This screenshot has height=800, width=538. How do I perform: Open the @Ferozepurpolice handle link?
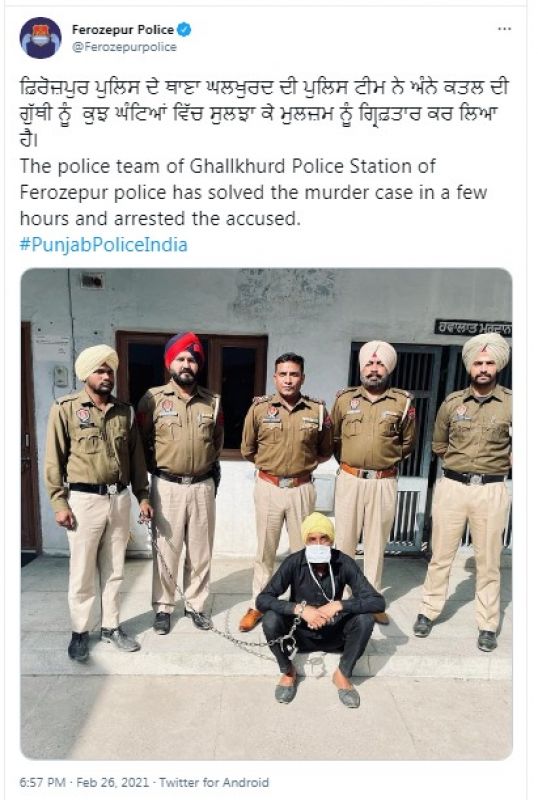[124, 47]
